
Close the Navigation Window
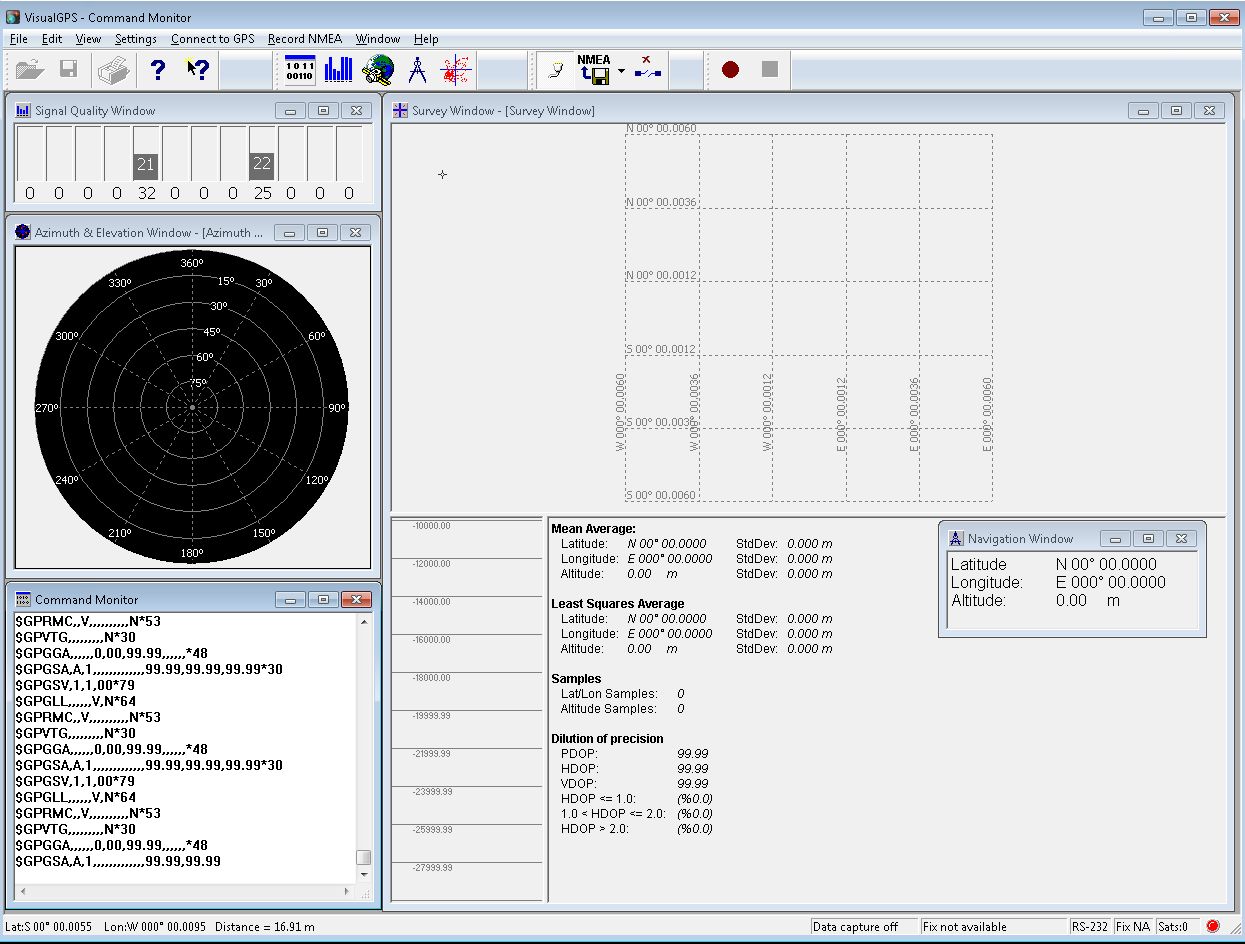[1182, 539]
